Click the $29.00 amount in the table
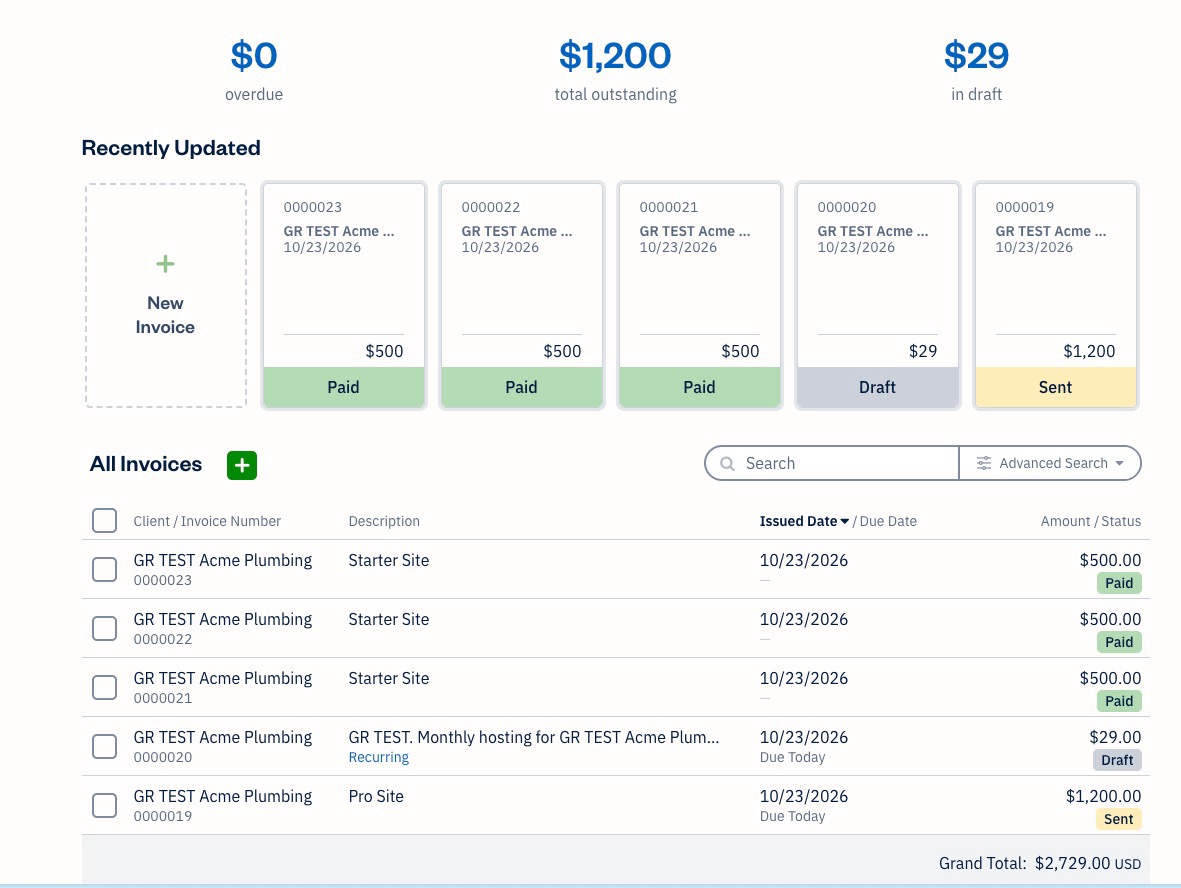Viewport: 1181px width, 888px height. 1115,737
